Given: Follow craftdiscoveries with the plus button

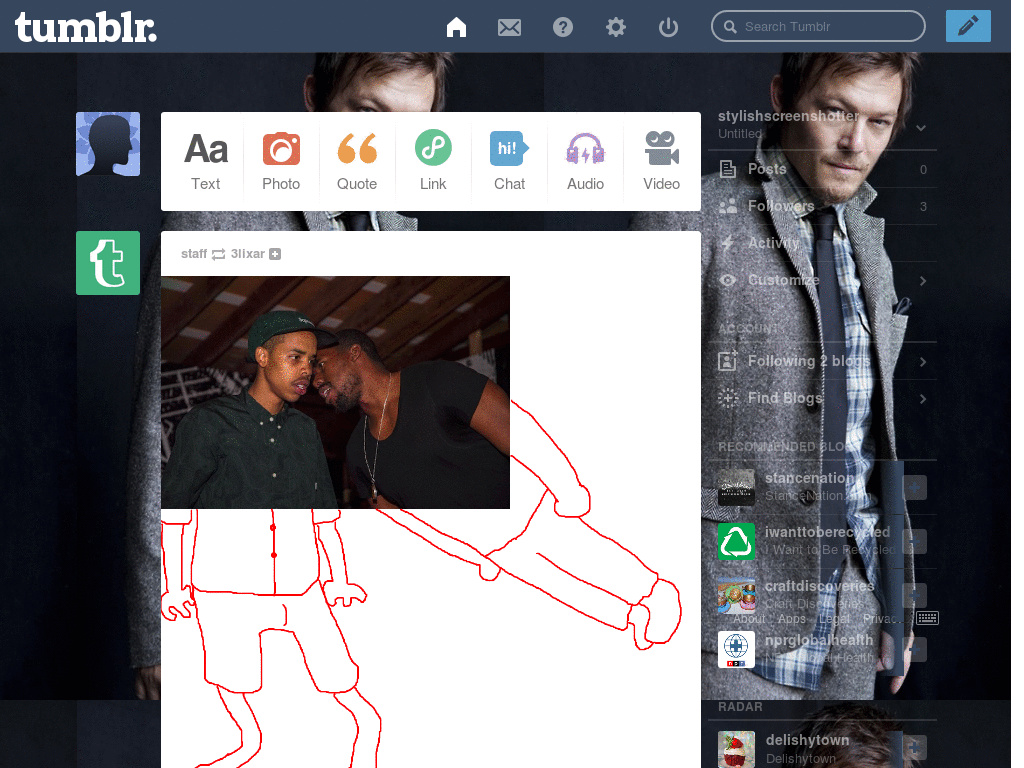Looking at the screenshot, I should point(914,595).
